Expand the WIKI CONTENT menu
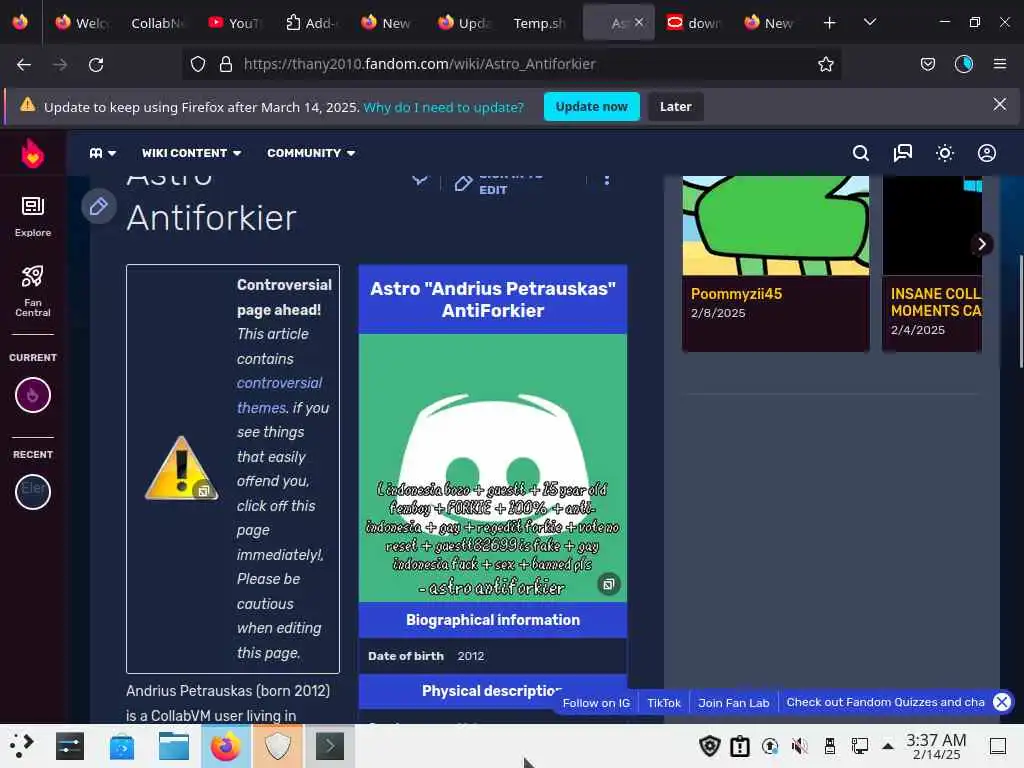The height and width of the screenshot is (768, 1024). 191,153
